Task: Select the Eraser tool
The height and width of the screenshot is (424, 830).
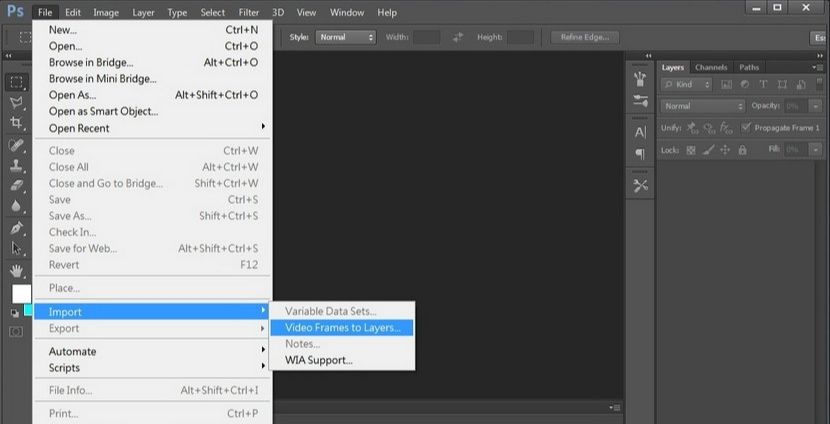Action: tap(16, 185)
